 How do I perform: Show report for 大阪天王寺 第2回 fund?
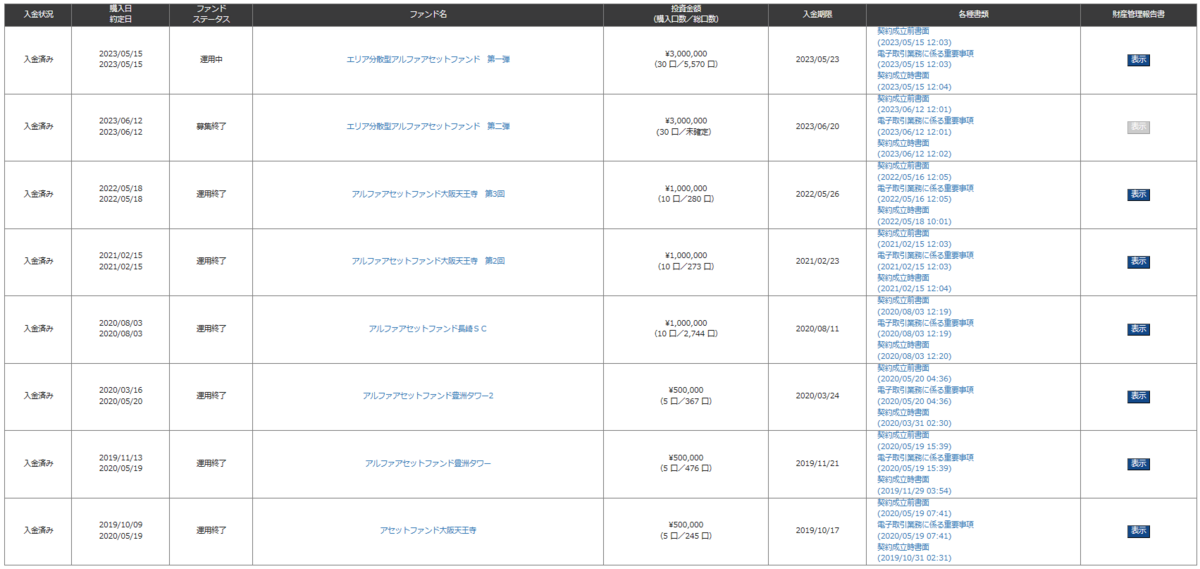coord(1138,262)
